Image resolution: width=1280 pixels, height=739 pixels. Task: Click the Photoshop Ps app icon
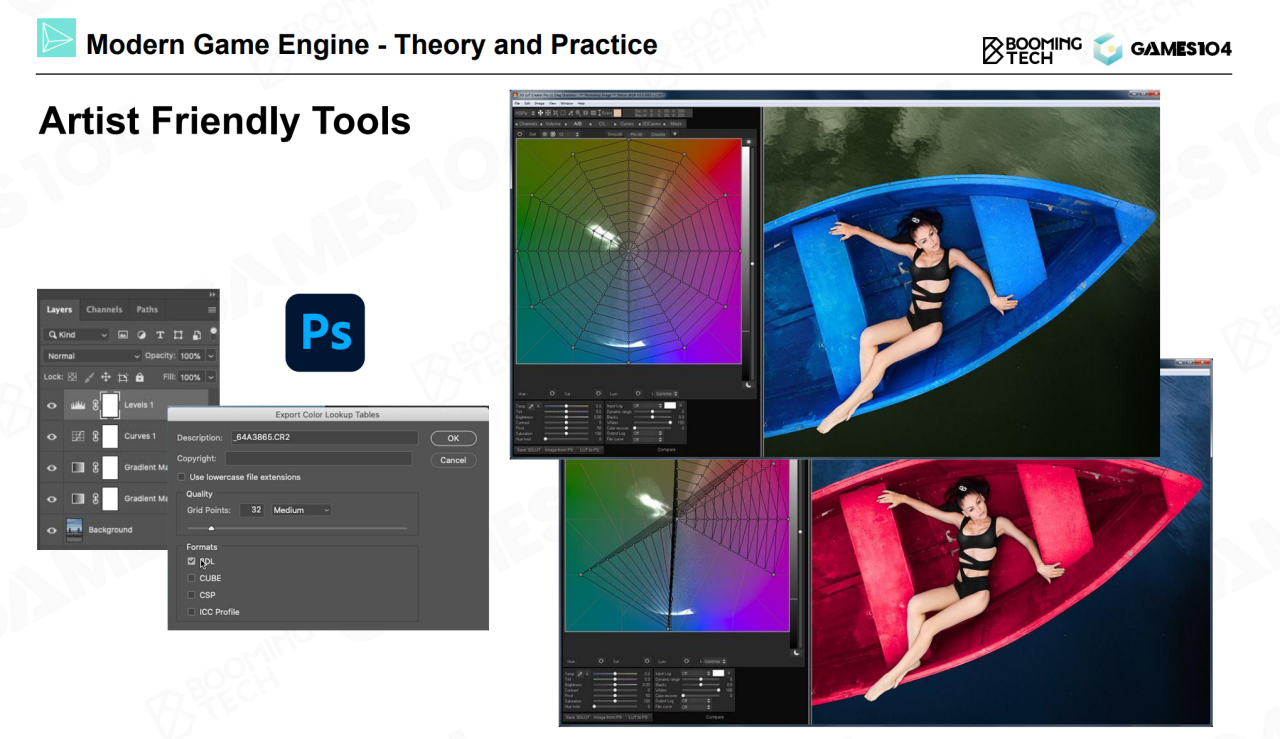coord(325,333)
